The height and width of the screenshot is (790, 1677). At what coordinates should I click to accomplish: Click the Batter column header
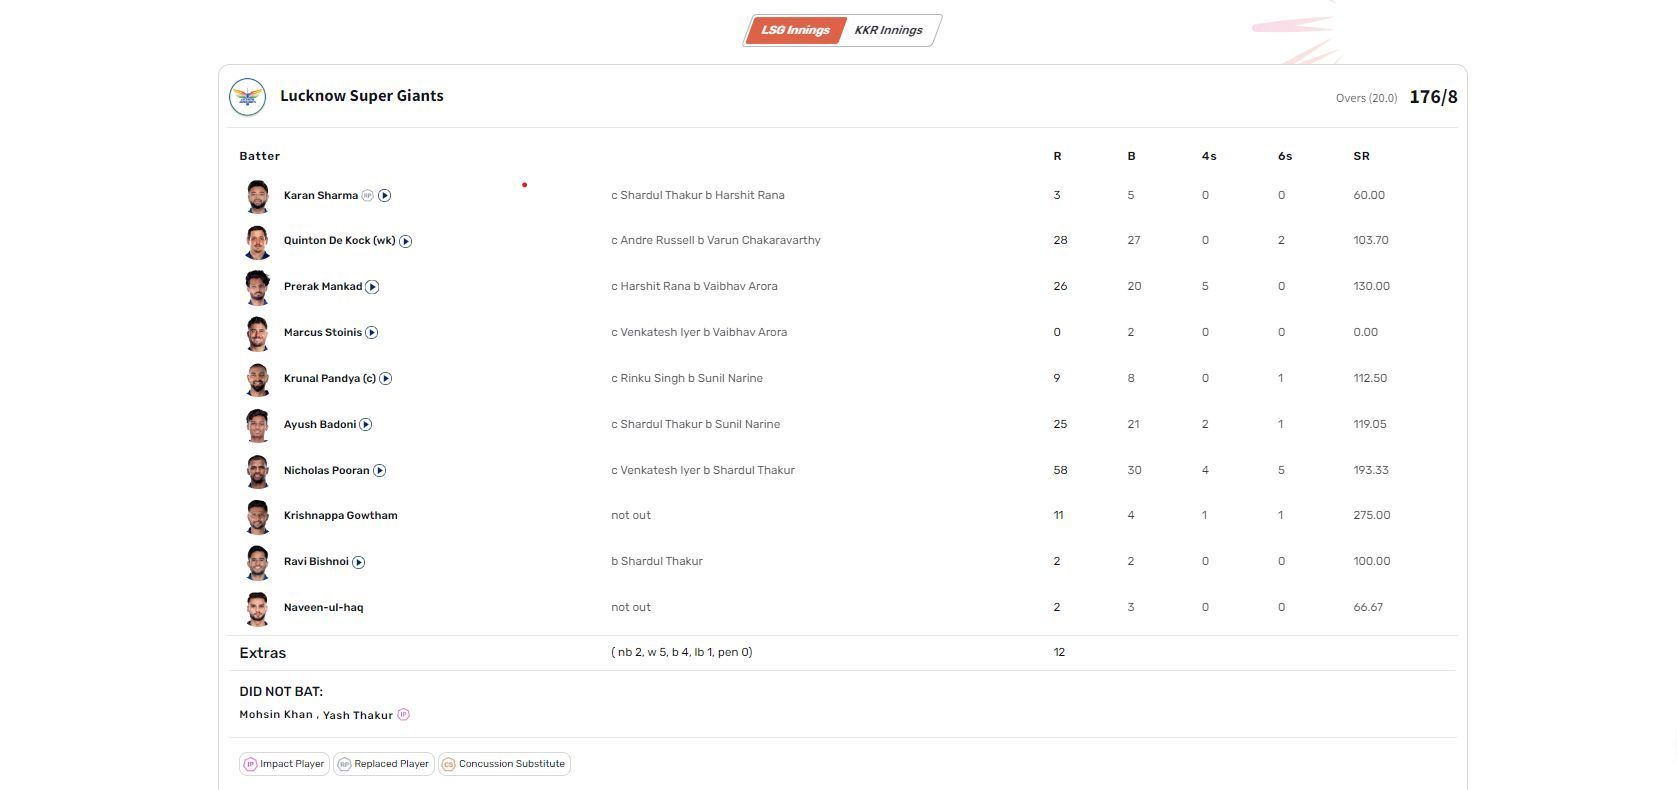click(260, 157)
